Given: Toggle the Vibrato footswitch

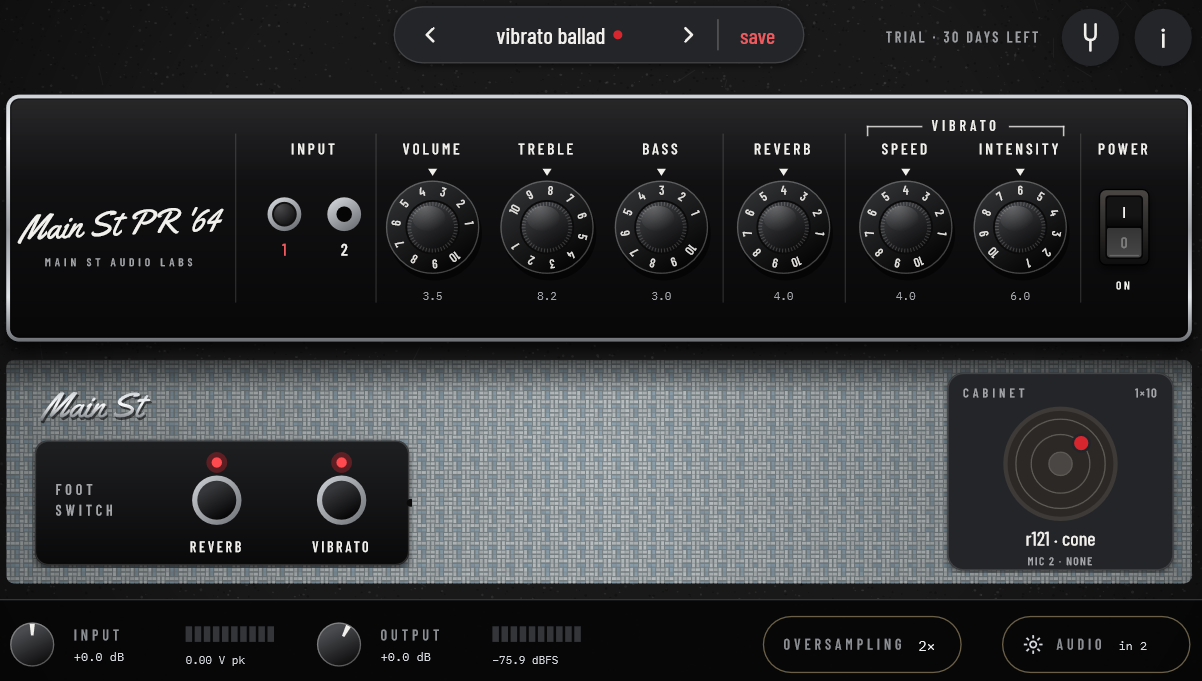Looking at the screenshot, I should (x=341, y=499).
